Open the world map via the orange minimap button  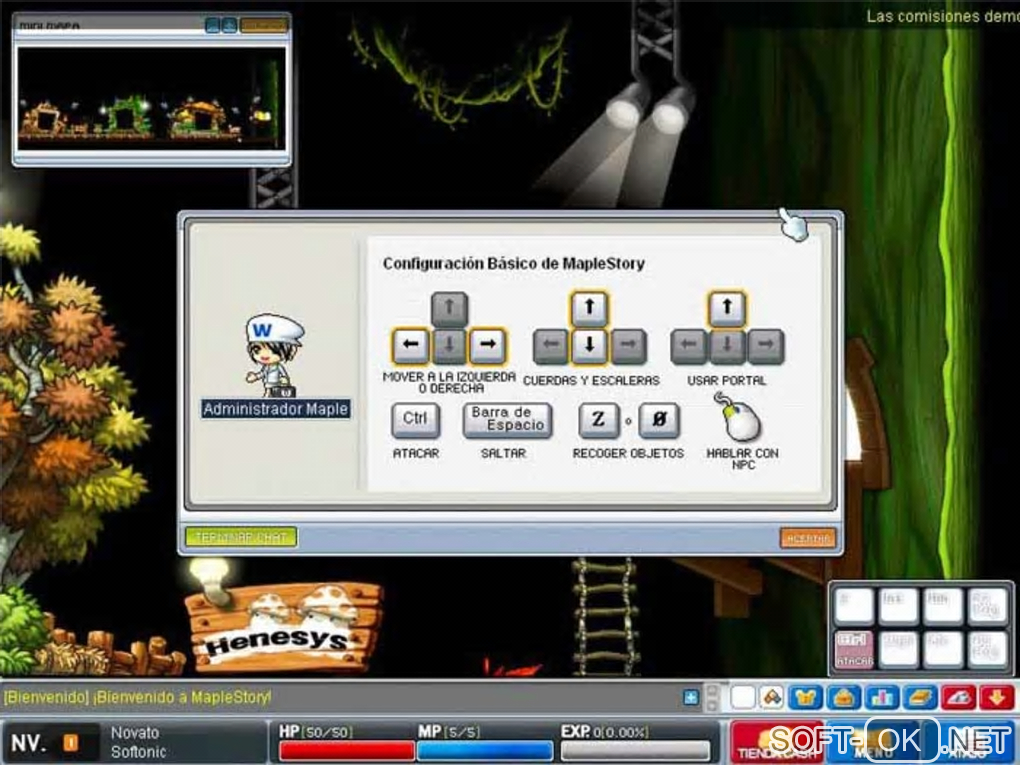(x=263, y=25)
